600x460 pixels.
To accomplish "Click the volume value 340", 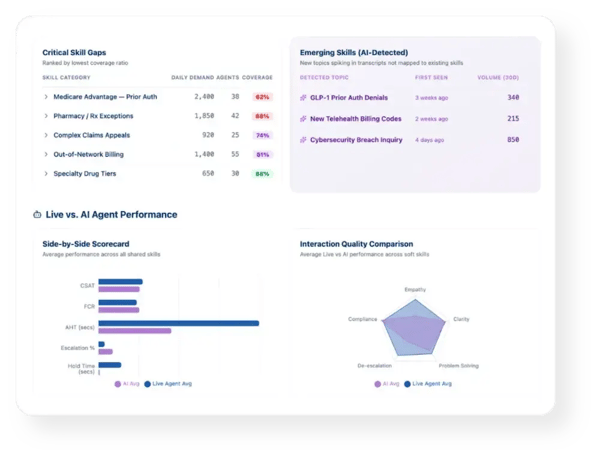I will coord(513,98).
